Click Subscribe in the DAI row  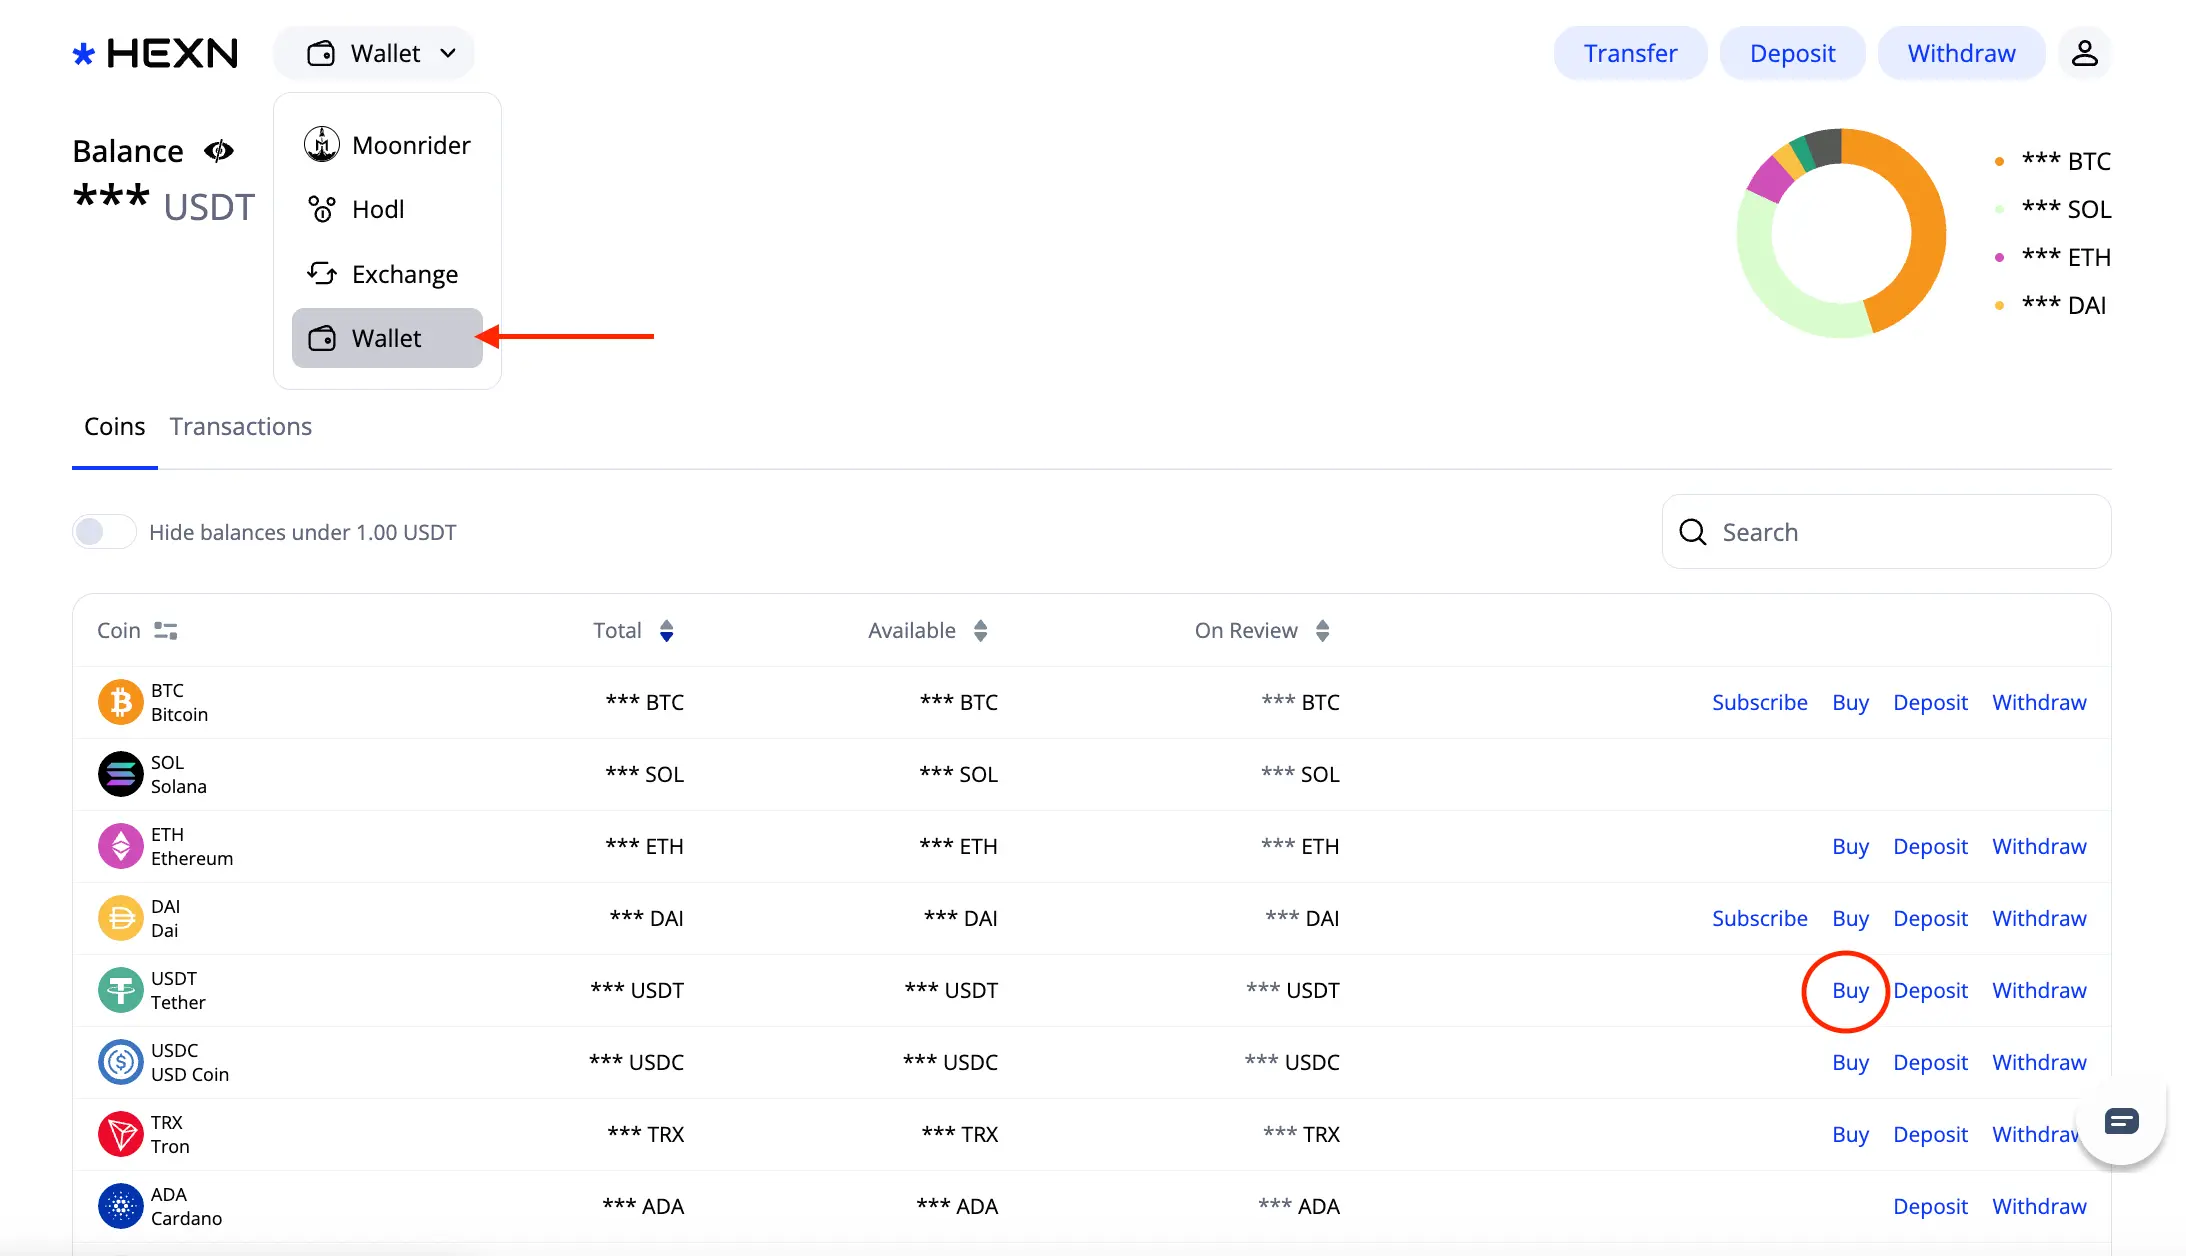pos(1759,918)
